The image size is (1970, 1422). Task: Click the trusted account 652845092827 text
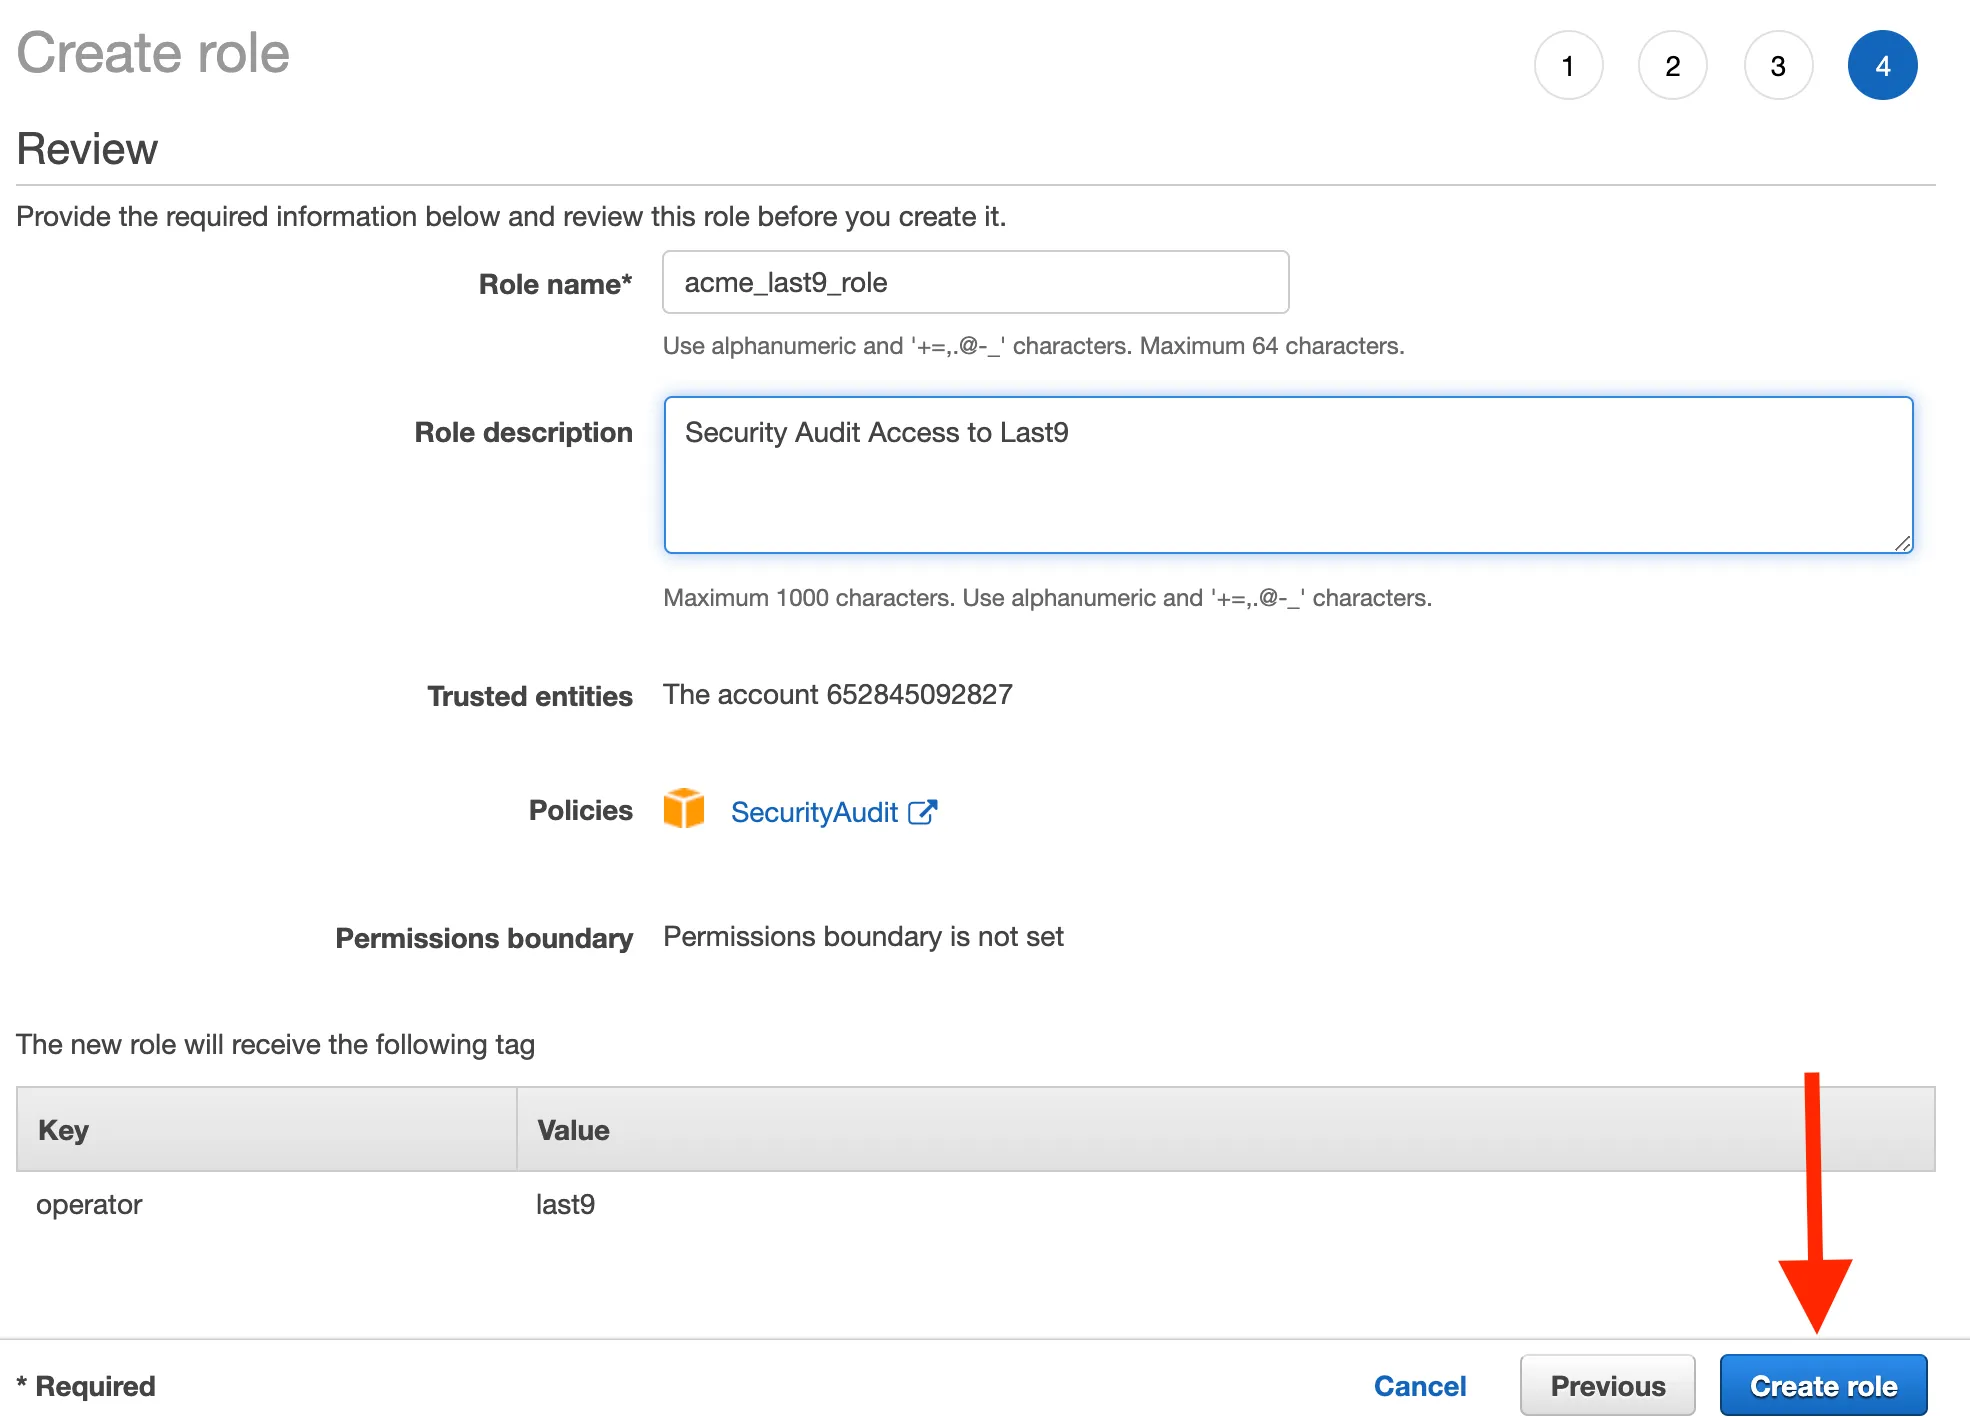pos(838,695)
